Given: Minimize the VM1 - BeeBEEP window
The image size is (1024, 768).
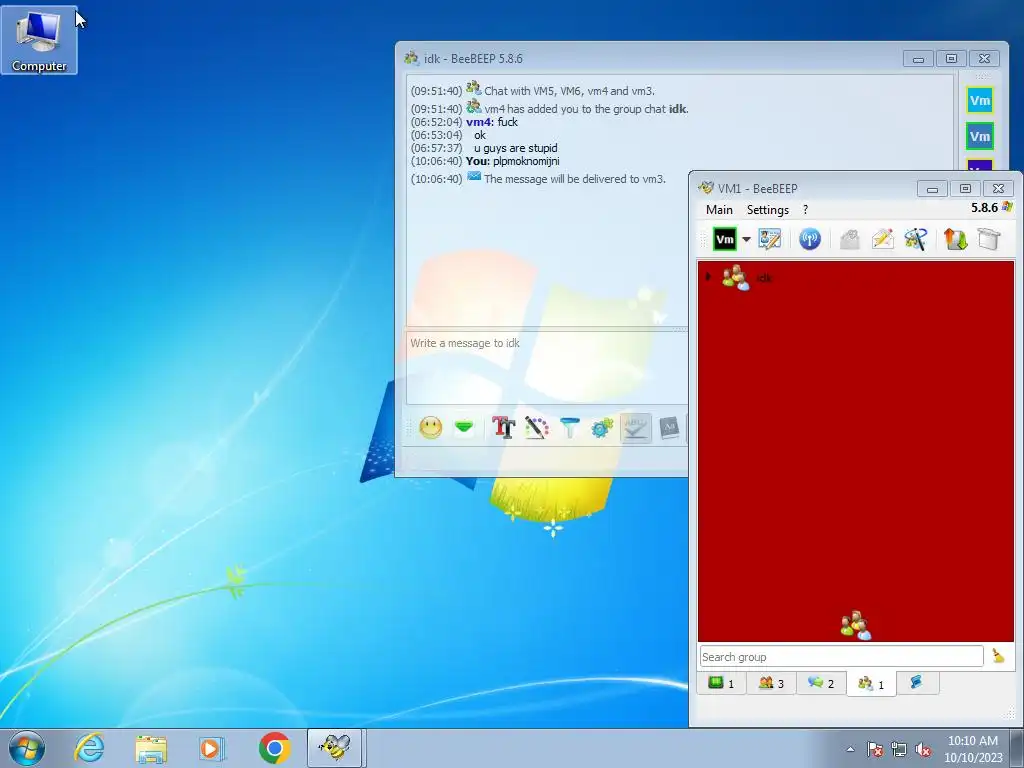Looking at the screenshot, I should [x=932, y=189].
